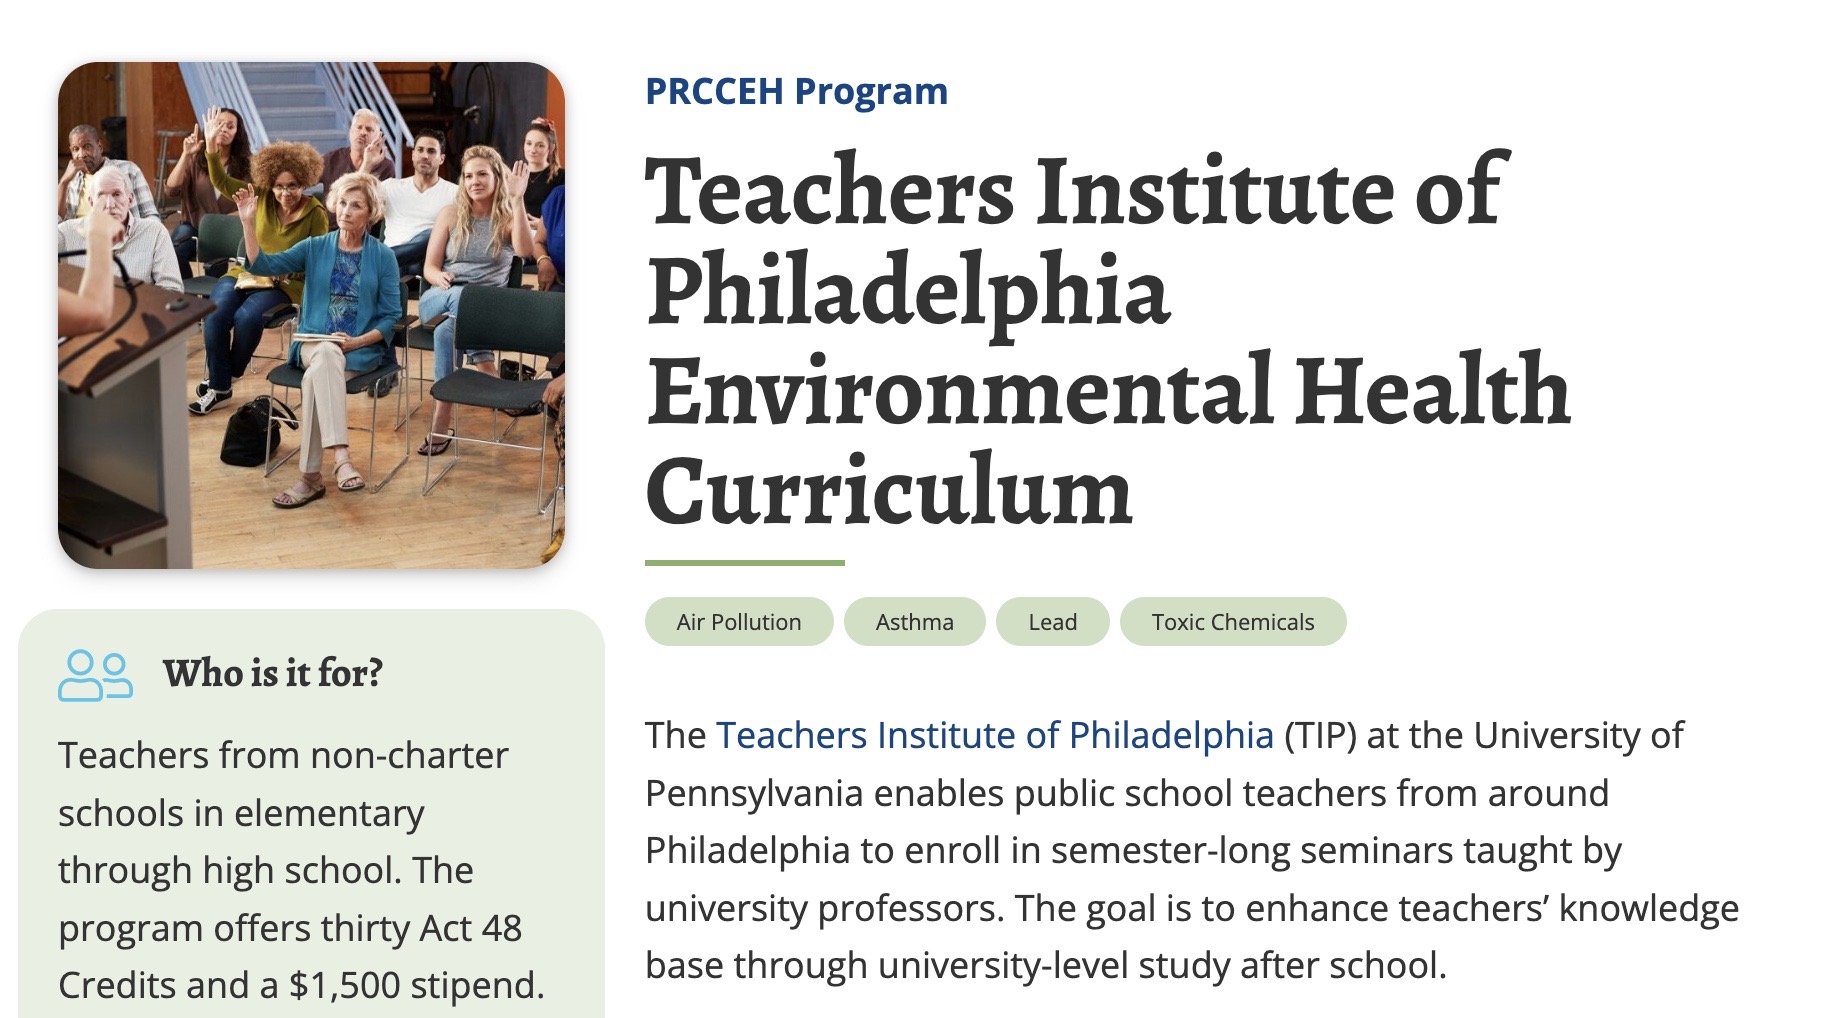Select the Air Pollution topic tag
Viewport: 1822px width, 1018px height.
point(739,622)
